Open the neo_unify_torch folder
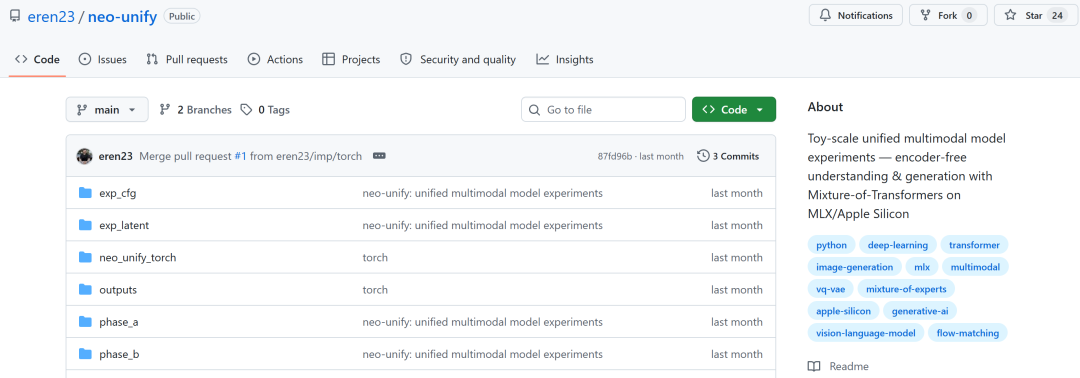1080x378 pixels. pyautogui.click(x=138, y=258)
